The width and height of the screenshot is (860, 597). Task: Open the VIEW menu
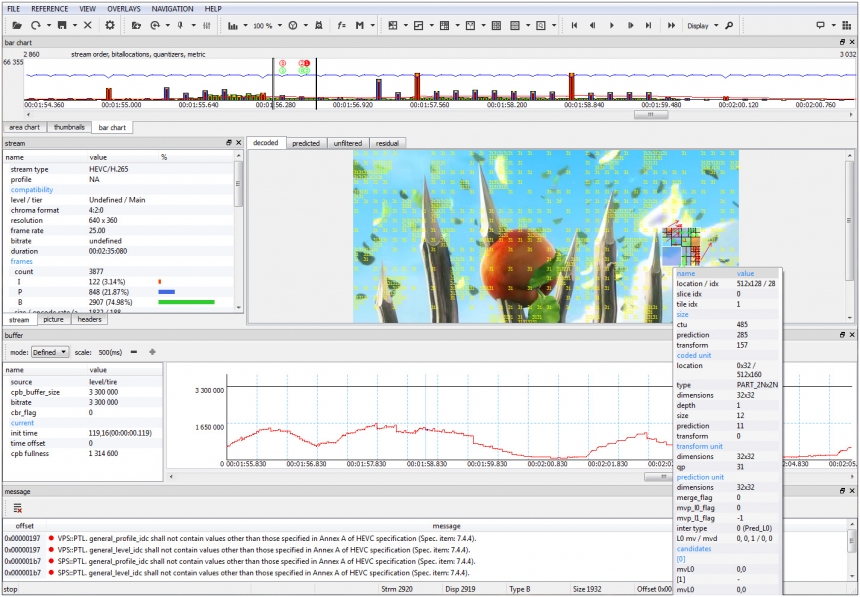pyautogui.click(x=87, y=9)
